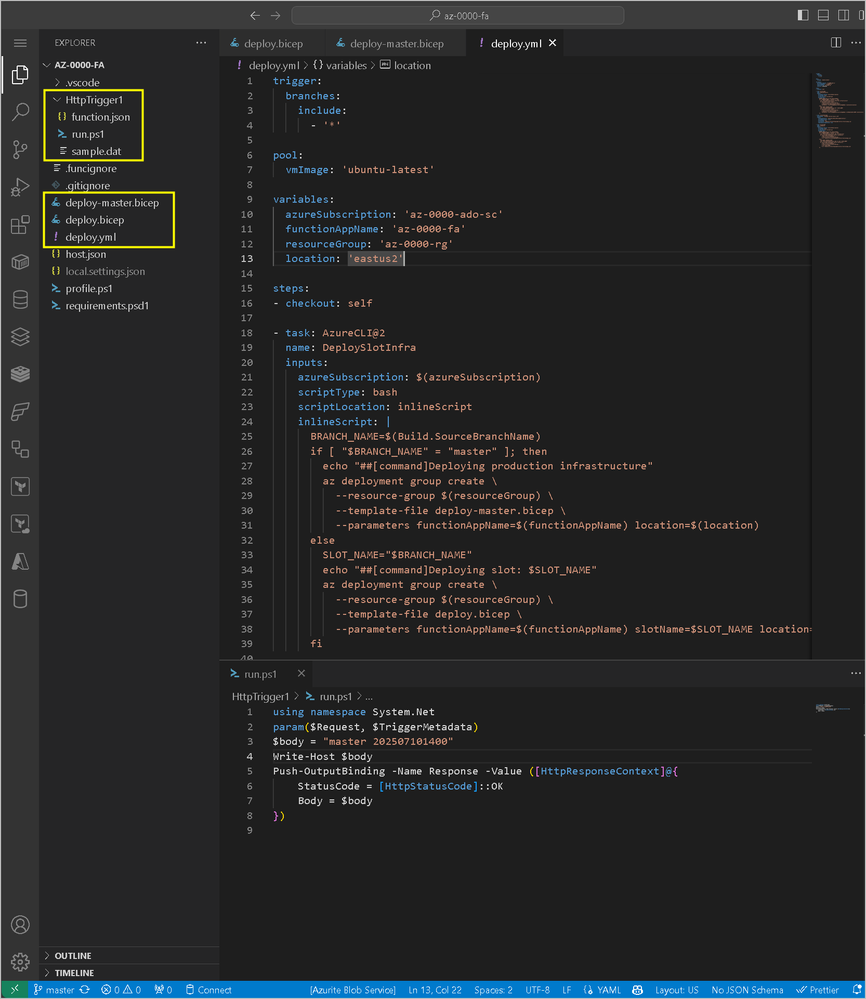Click the az-0000-fa command center search
The height and width of the screenshot is (999, 866).
[x=458, y=15]
